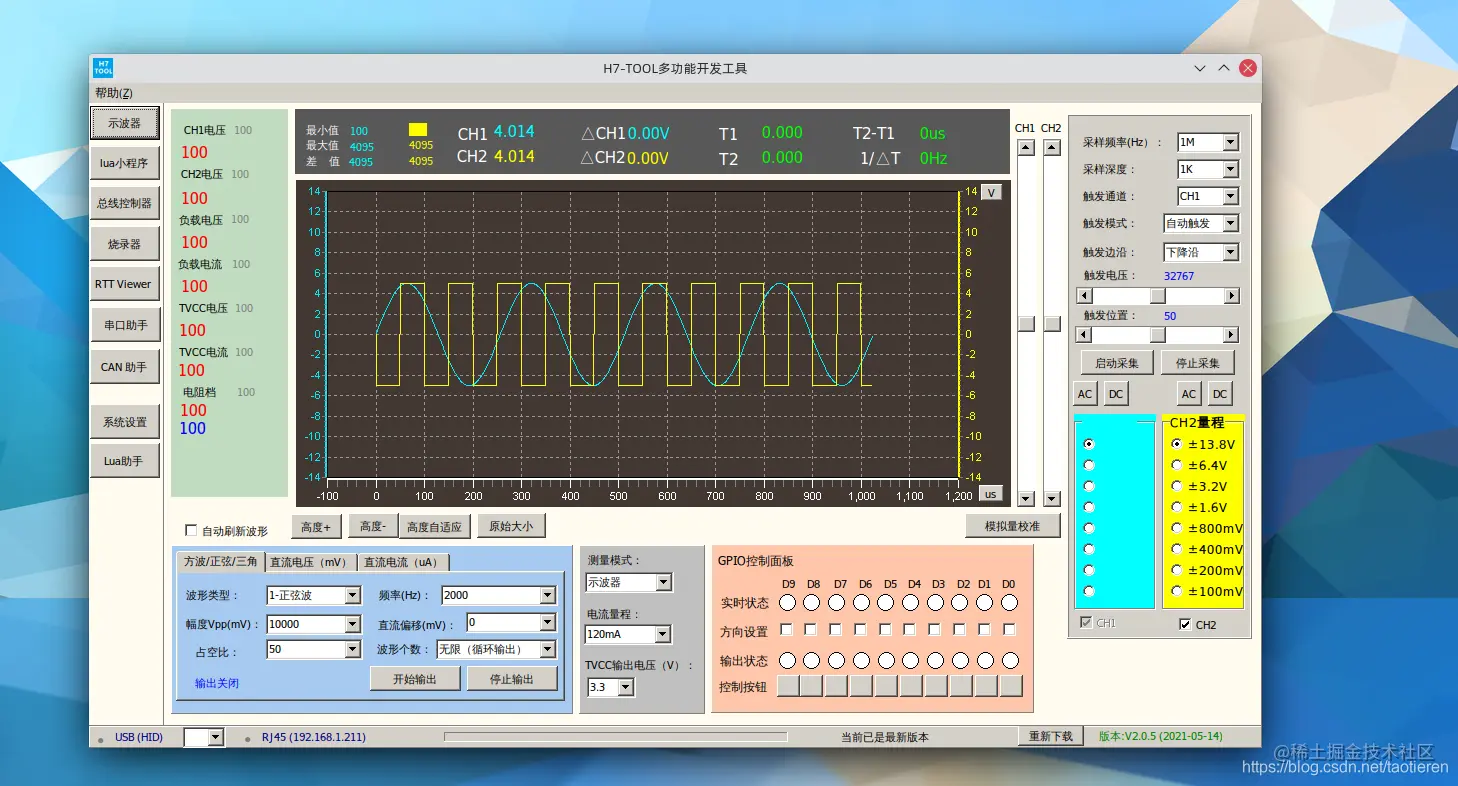Switch to 直流电流 (uA) tab
The image size is (1458, 786).
pos(402,562)
